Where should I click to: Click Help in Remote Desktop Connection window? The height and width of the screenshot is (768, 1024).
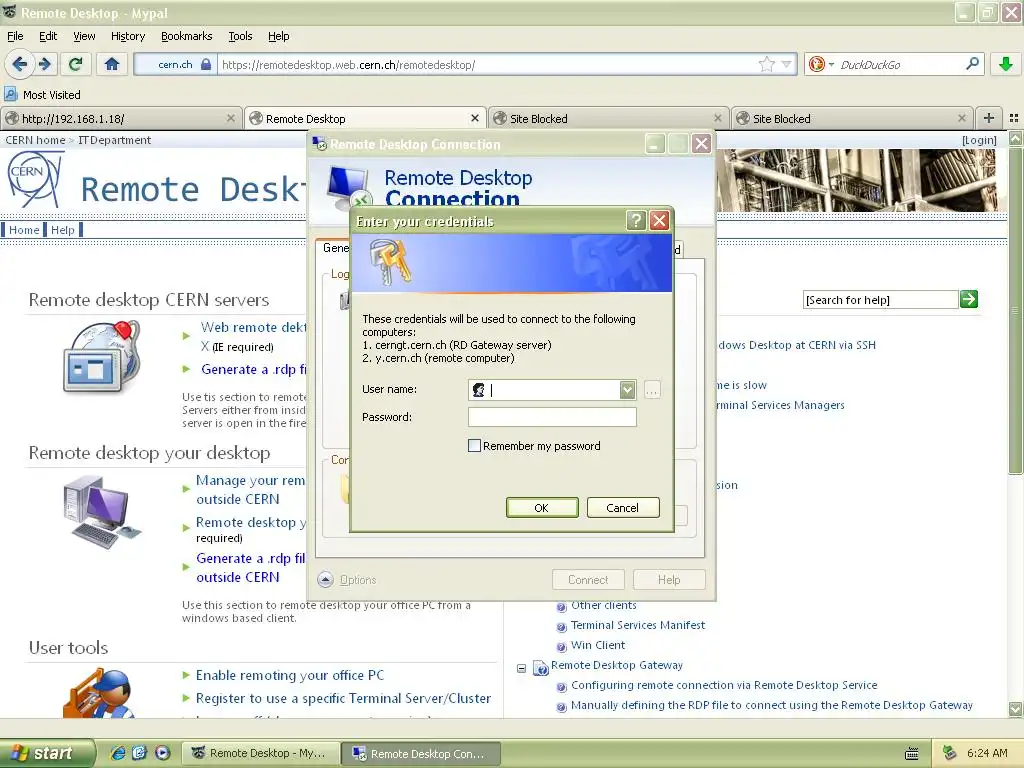(x=669, y=579)
